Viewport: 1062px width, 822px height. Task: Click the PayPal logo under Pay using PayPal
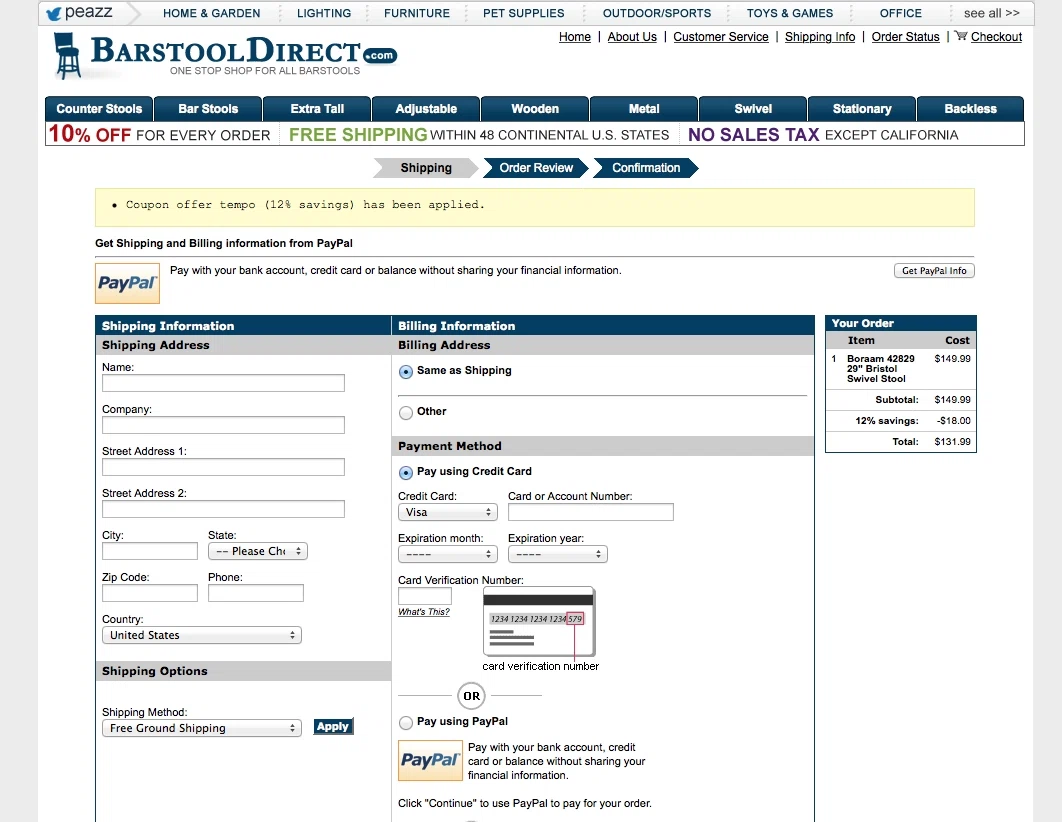tap(430, 760)
